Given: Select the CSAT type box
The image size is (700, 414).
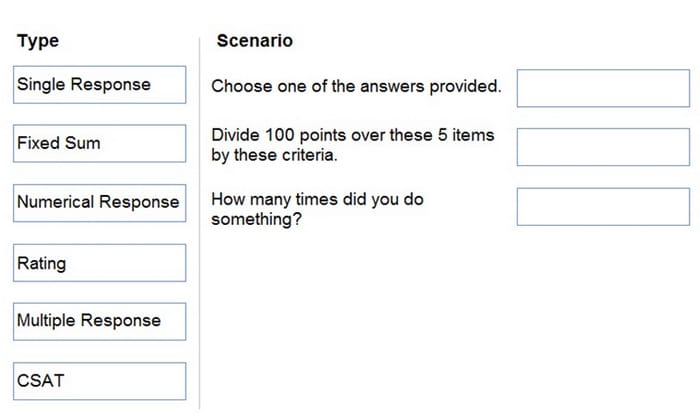Looking at the screenshot, I should coord(100,381).
